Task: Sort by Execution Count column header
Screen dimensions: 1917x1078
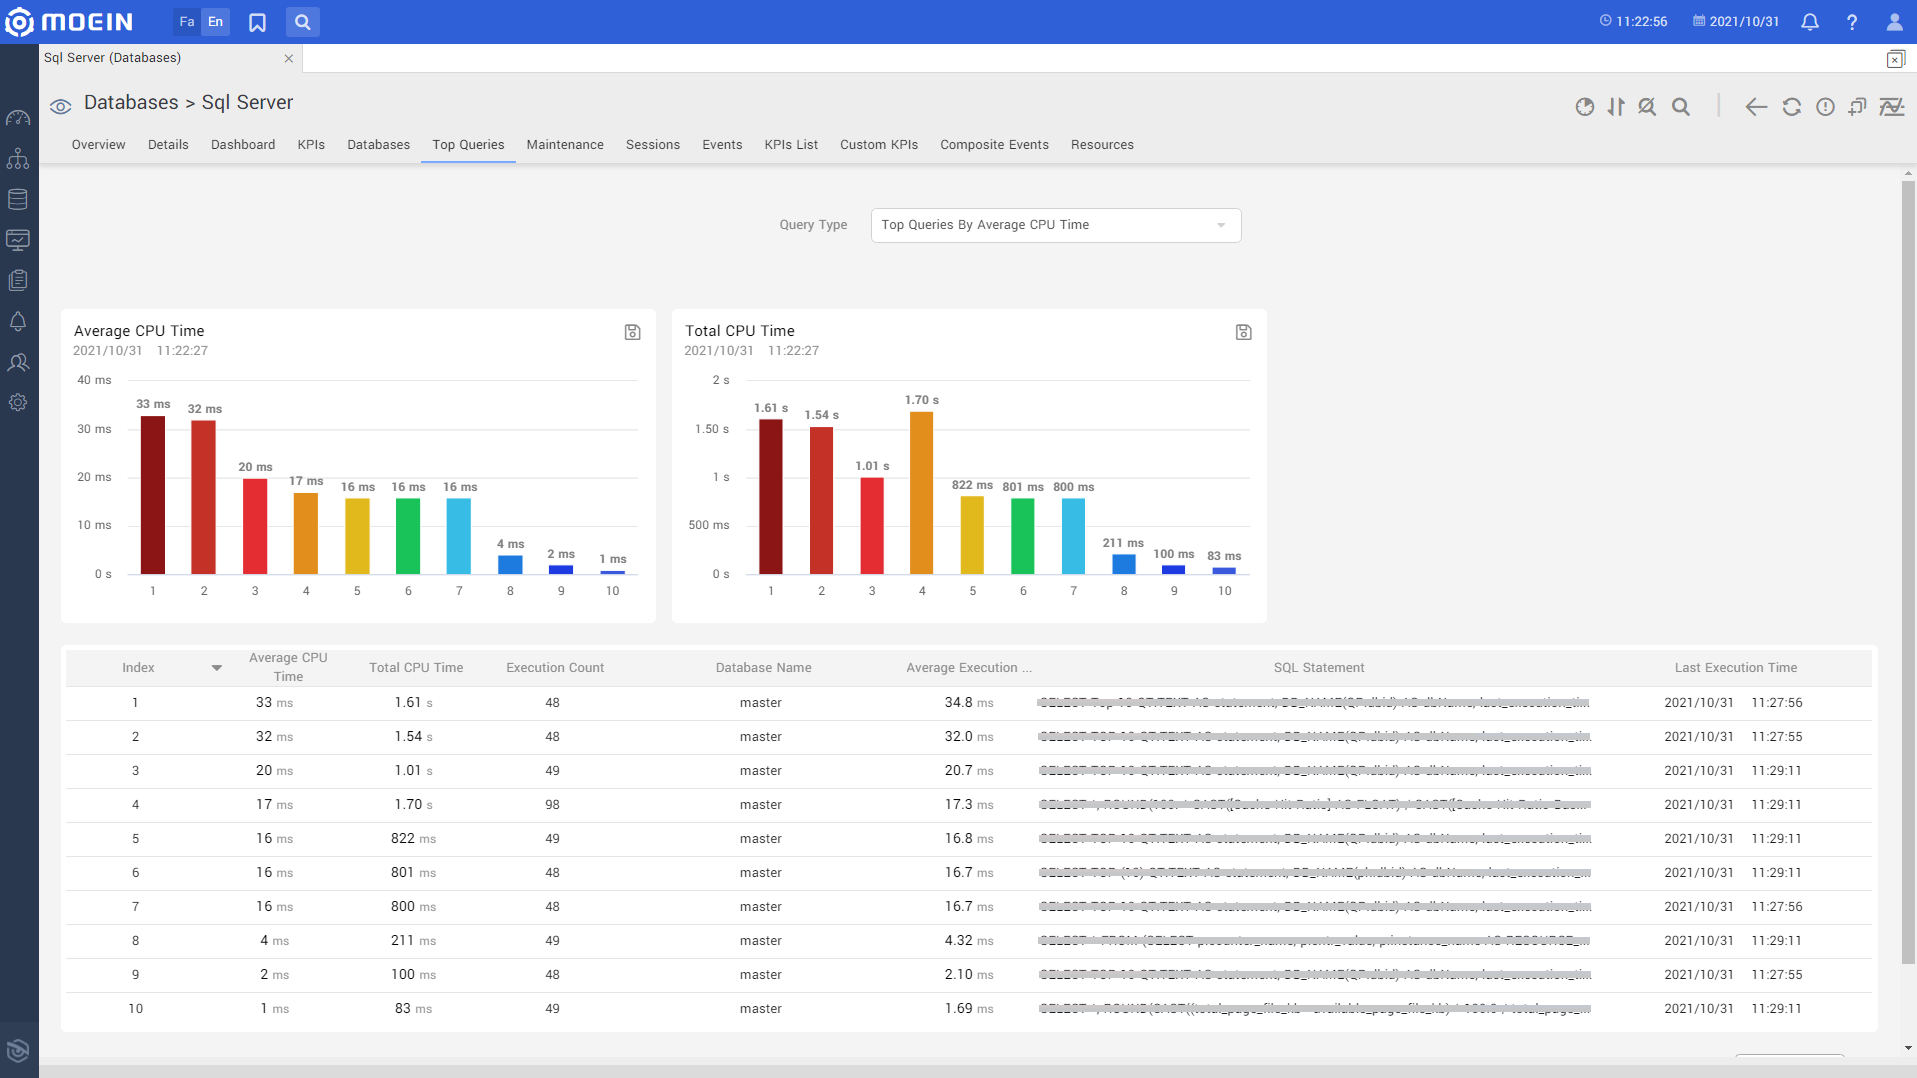Action: click(555, 668)
